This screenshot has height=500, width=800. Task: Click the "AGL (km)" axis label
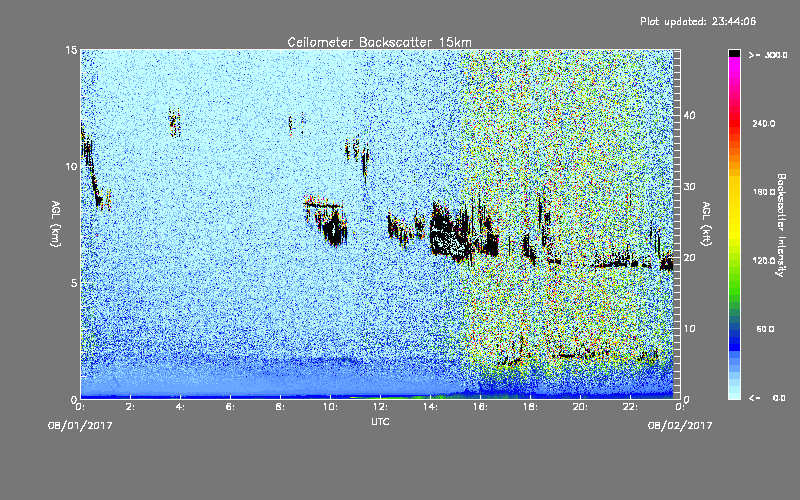[56, 223]
